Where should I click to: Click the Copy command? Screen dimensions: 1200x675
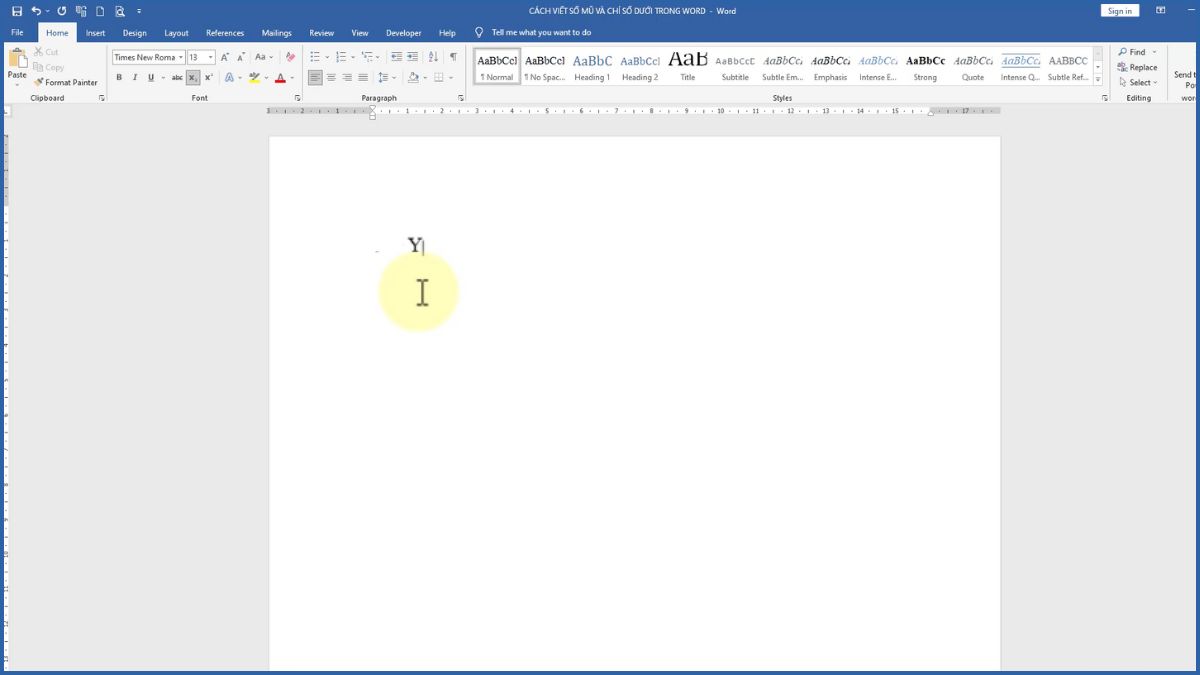pos(48,67)
